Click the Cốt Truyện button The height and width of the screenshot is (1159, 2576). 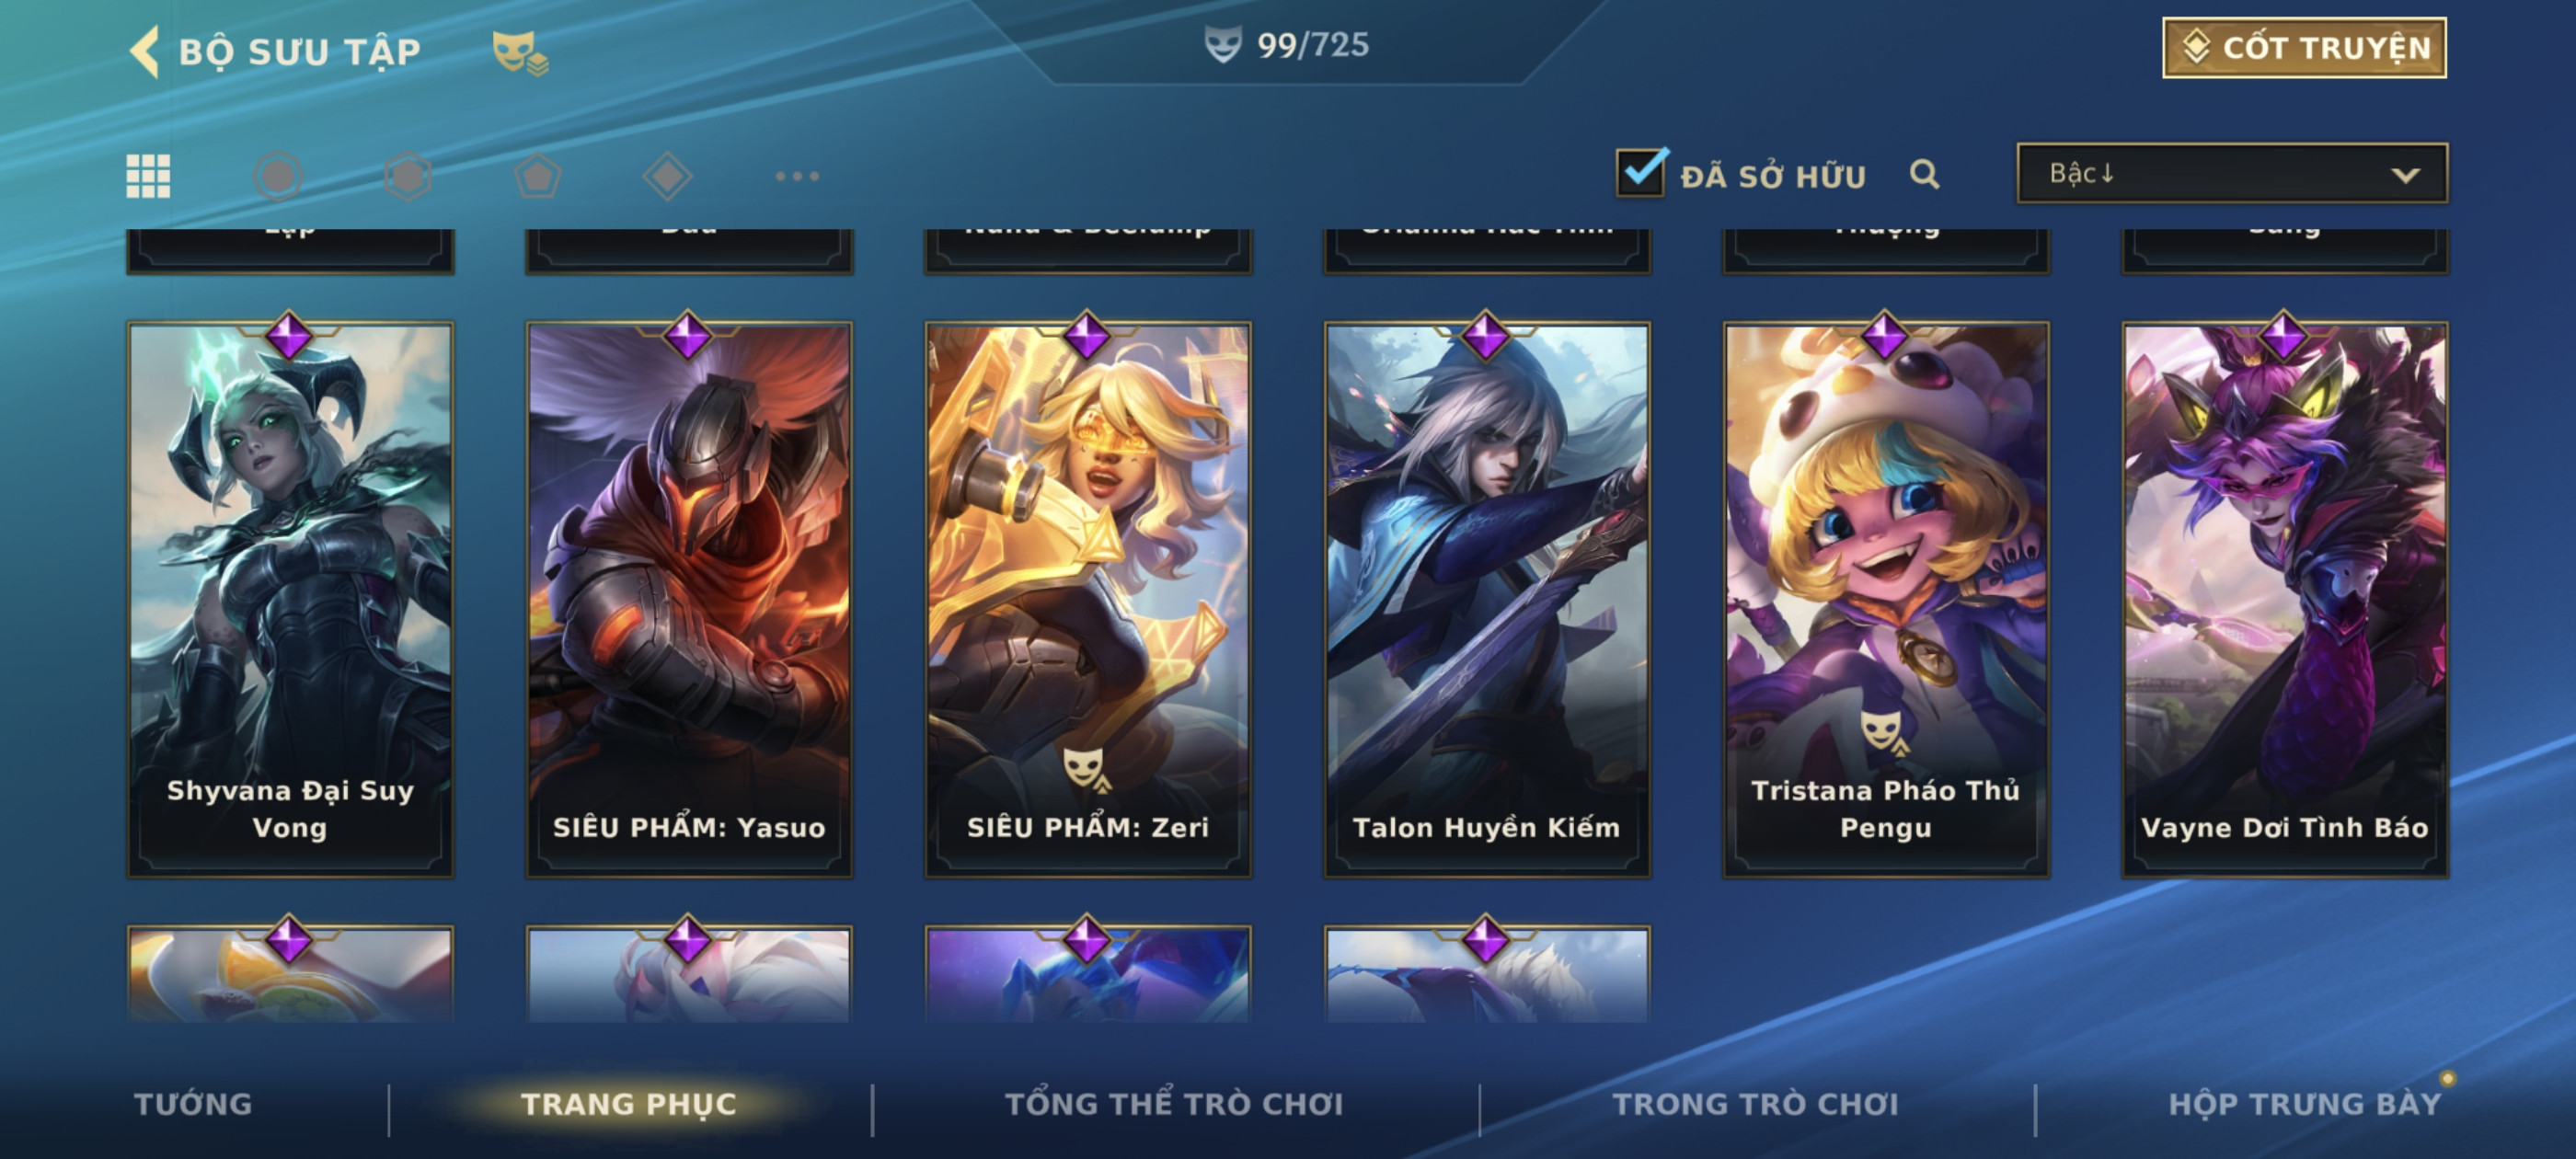click(x=2304, y=47)
